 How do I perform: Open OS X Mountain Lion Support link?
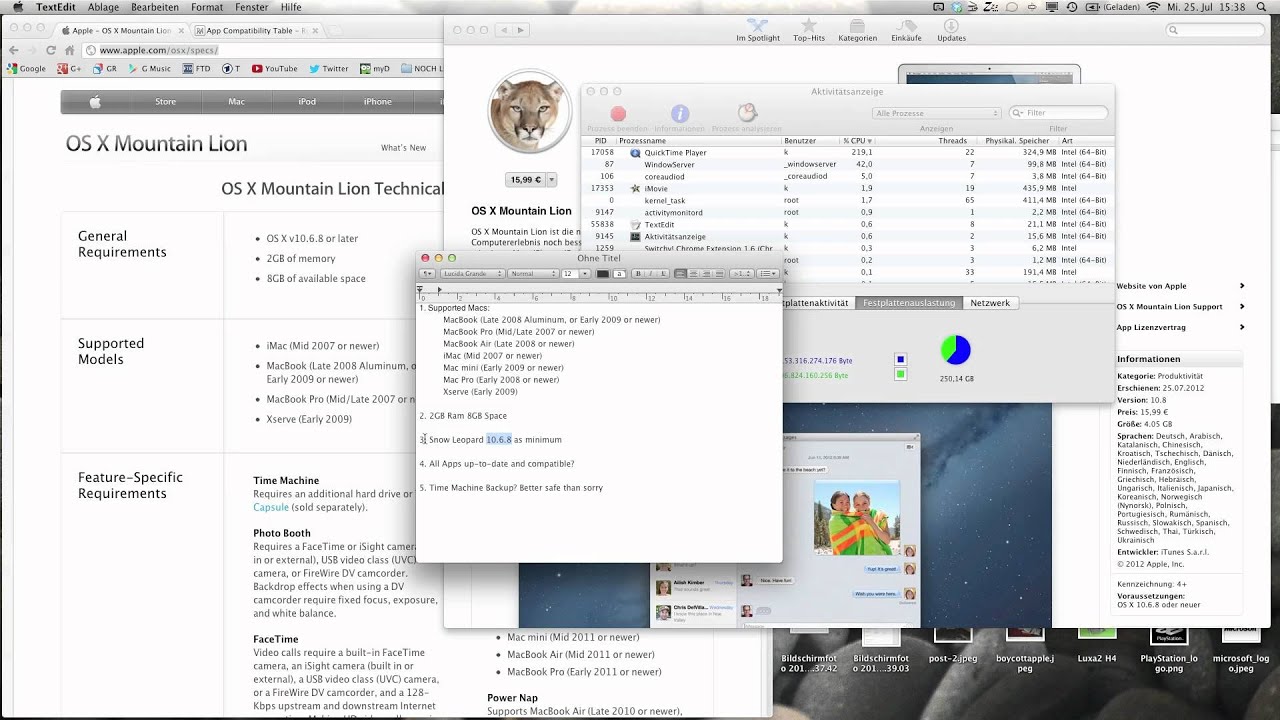coord(1181,307)
